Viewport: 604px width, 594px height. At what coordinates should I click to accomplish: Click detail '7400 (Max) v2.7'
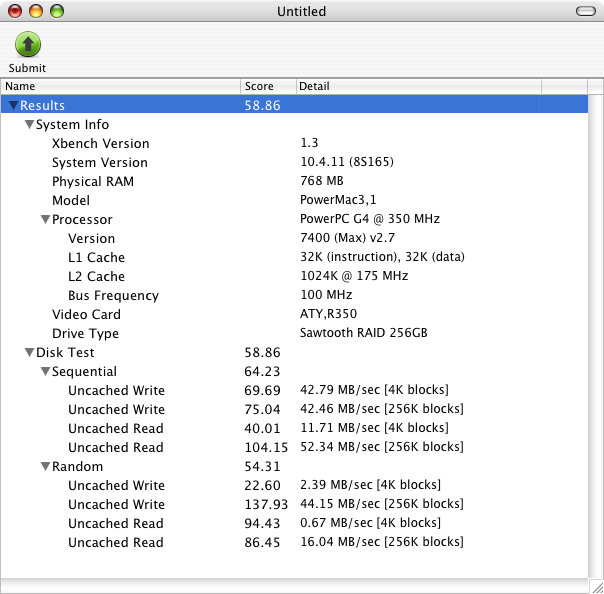click(347, 238)
